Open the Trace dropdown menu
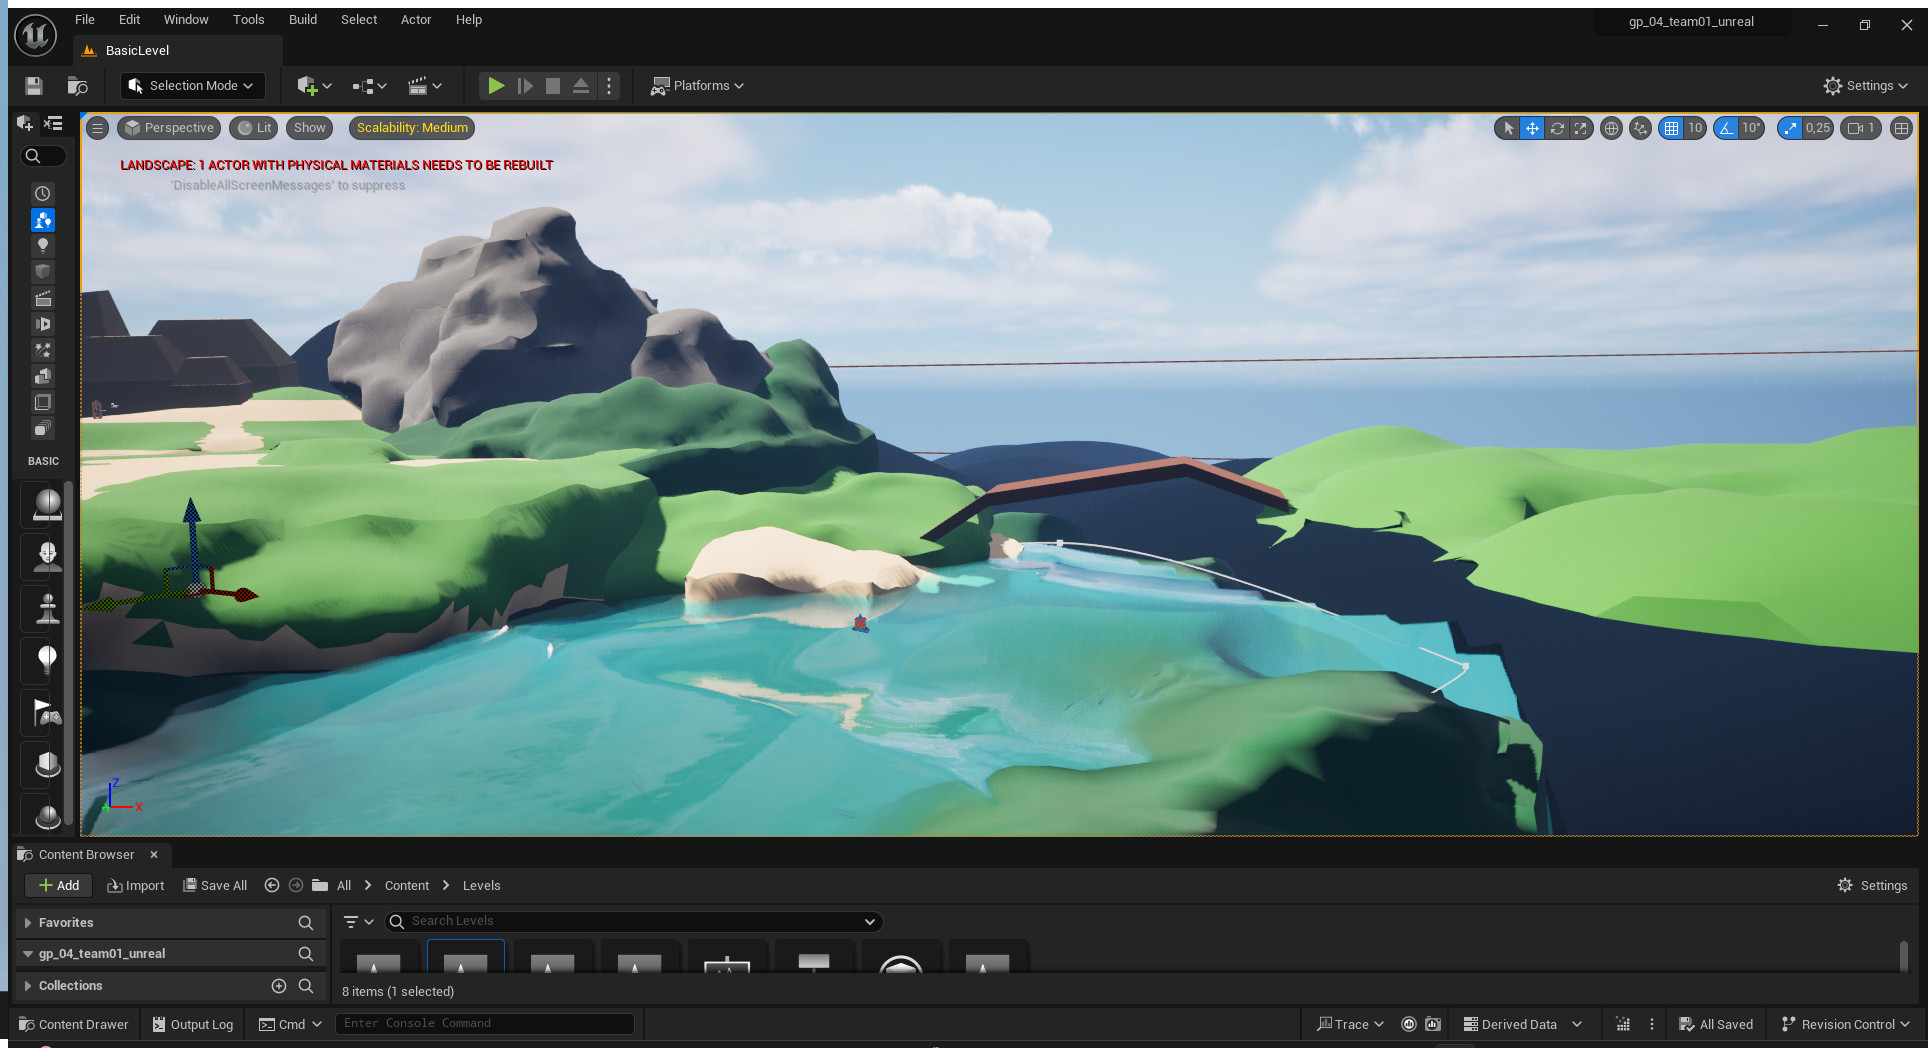 click(1350, 1024)
